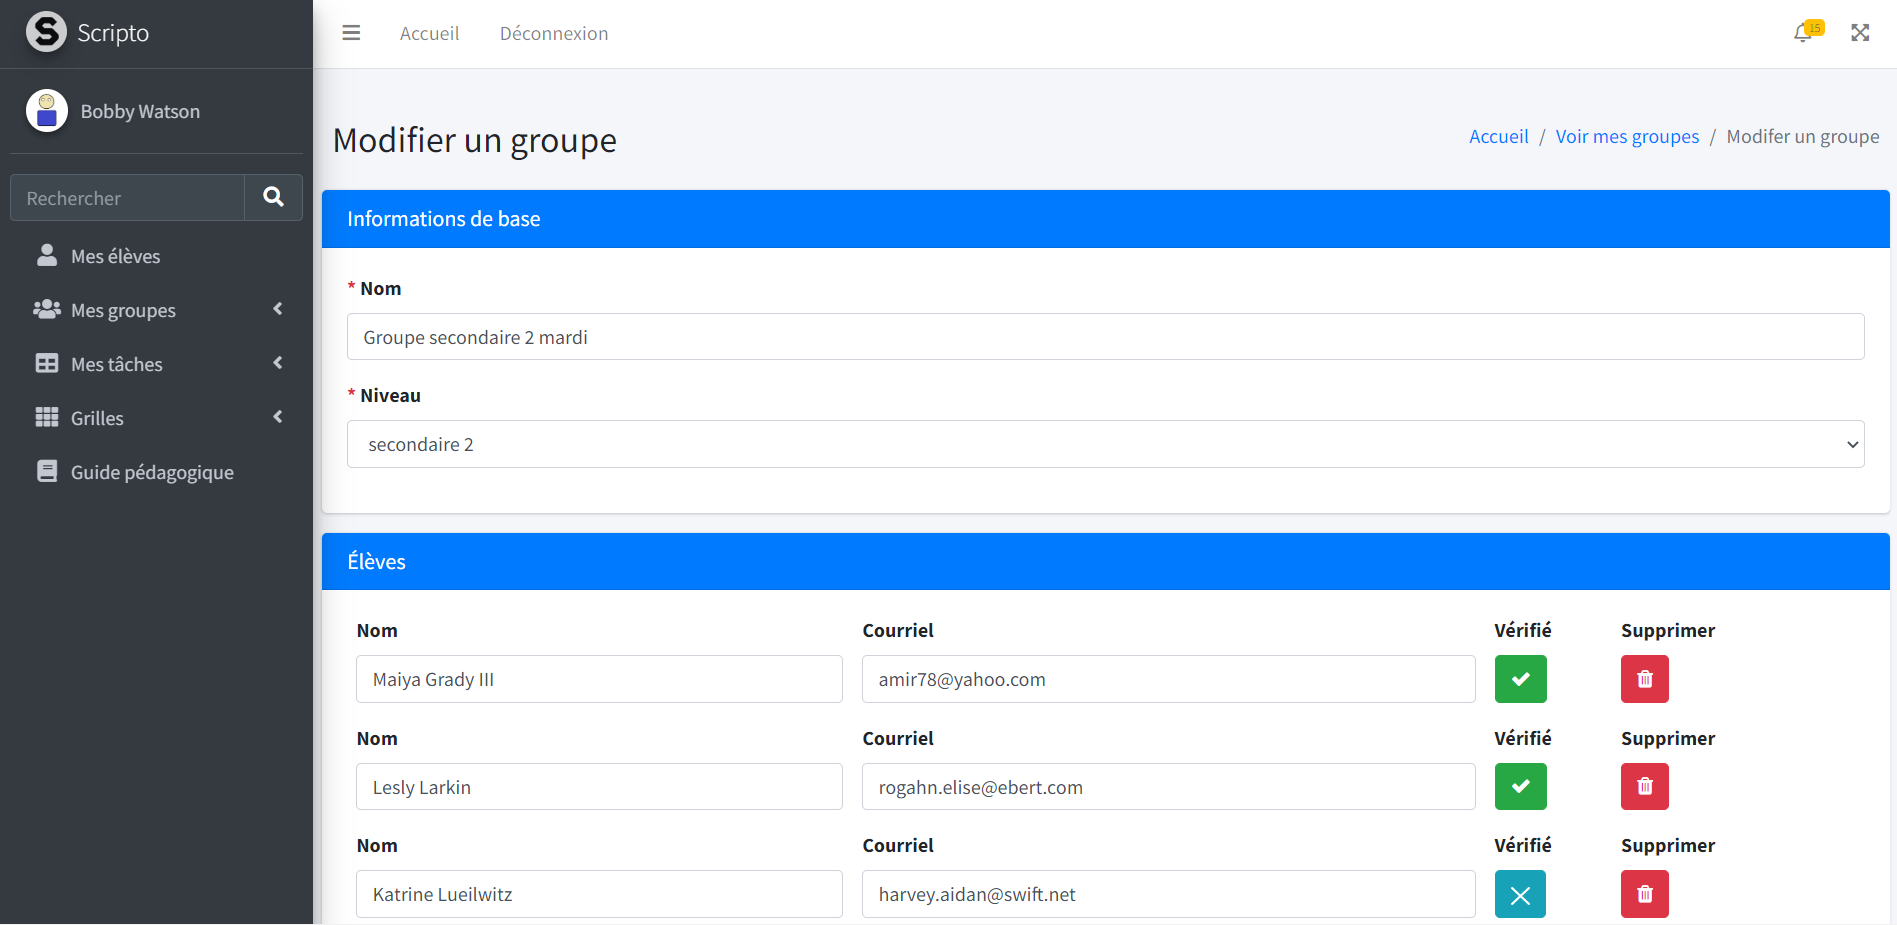Toggle the unverified X for Katrine Lueilwitz
1897x925 pixels.
click(1520, 894)
